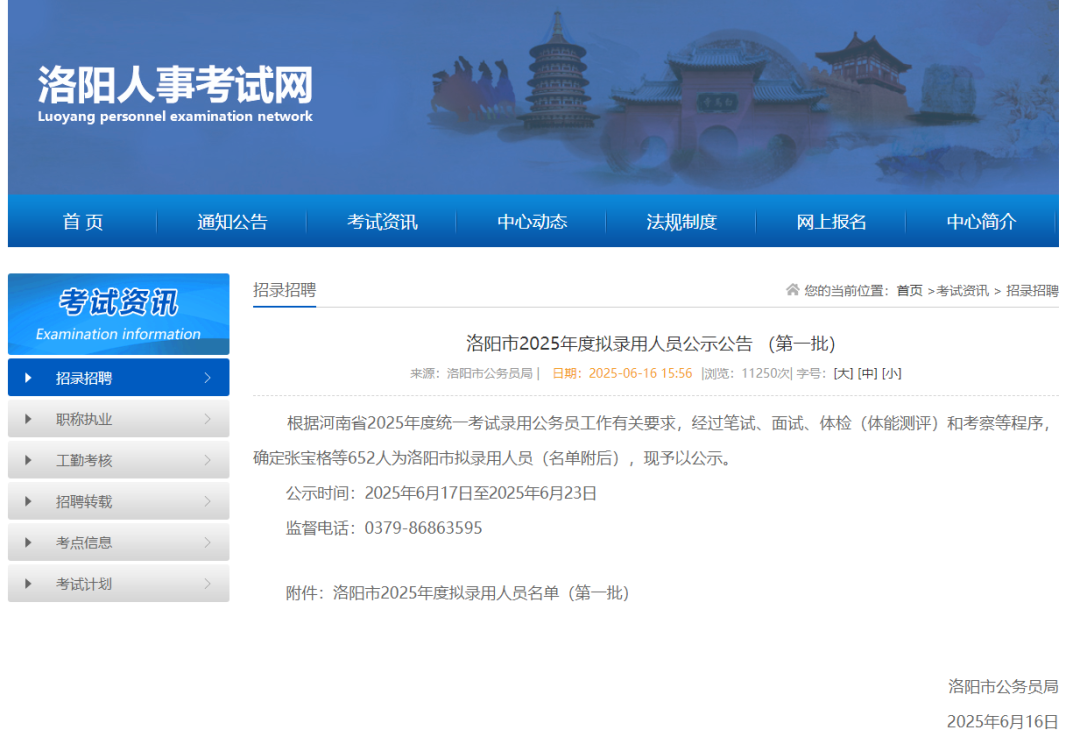Set font size to small [小]
The image size is (1080, 737).
pyautogui.click(x=891, y=373)
